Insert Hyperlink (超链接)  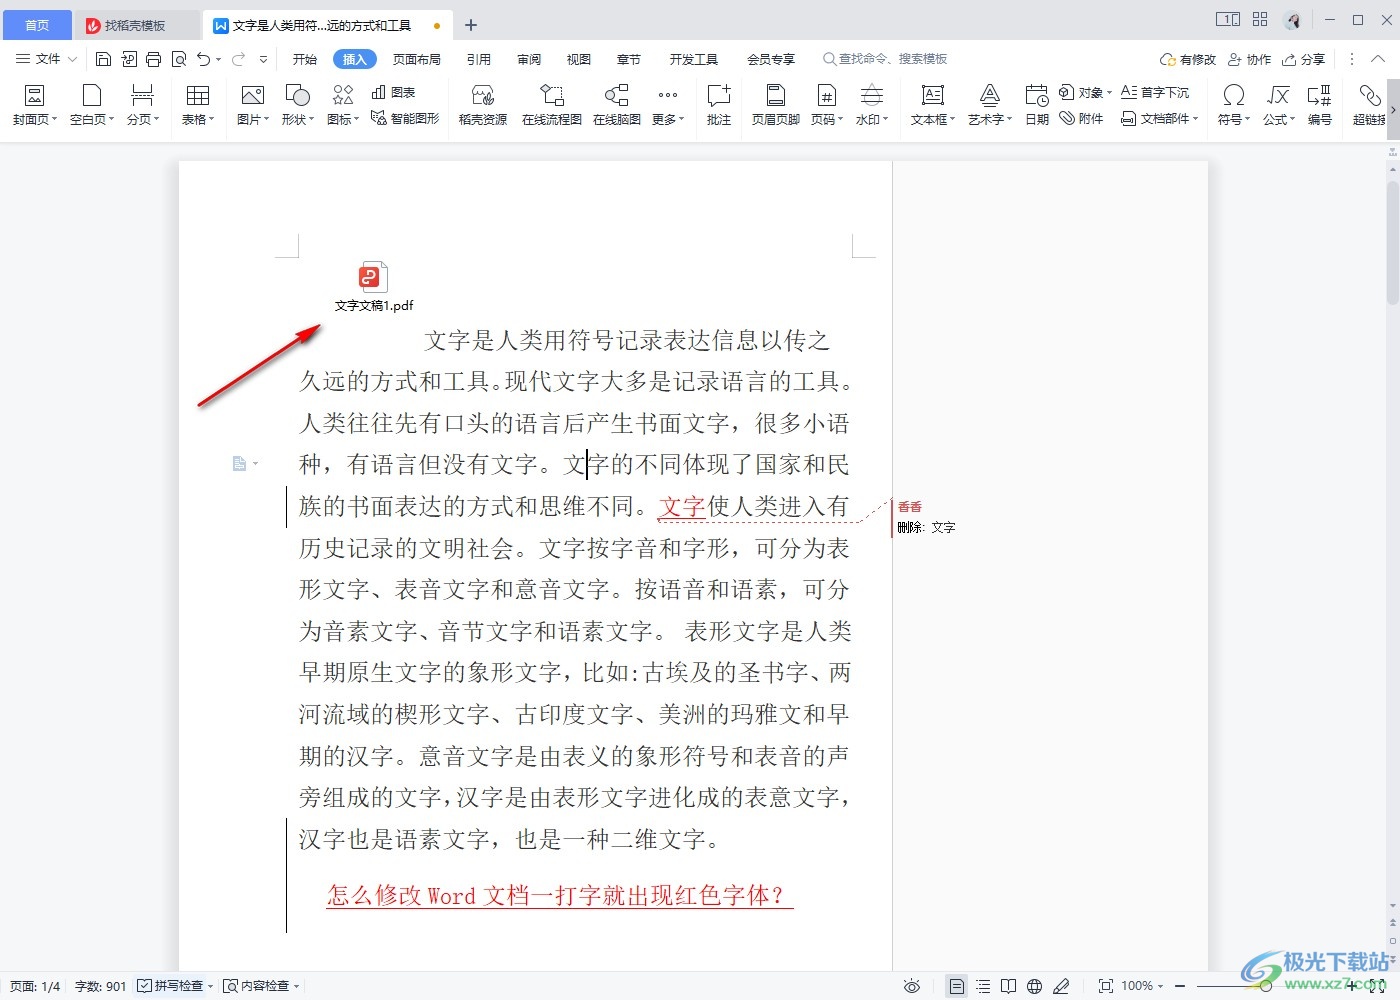(x=1369, y=104)
